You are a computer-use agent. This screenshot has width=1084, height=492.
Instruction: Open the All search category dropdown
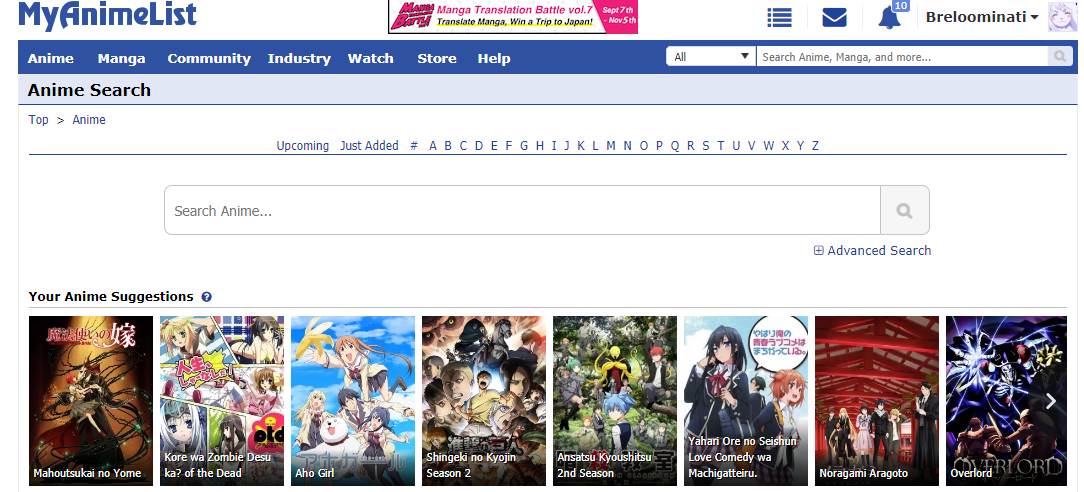(x=711, y=57)
